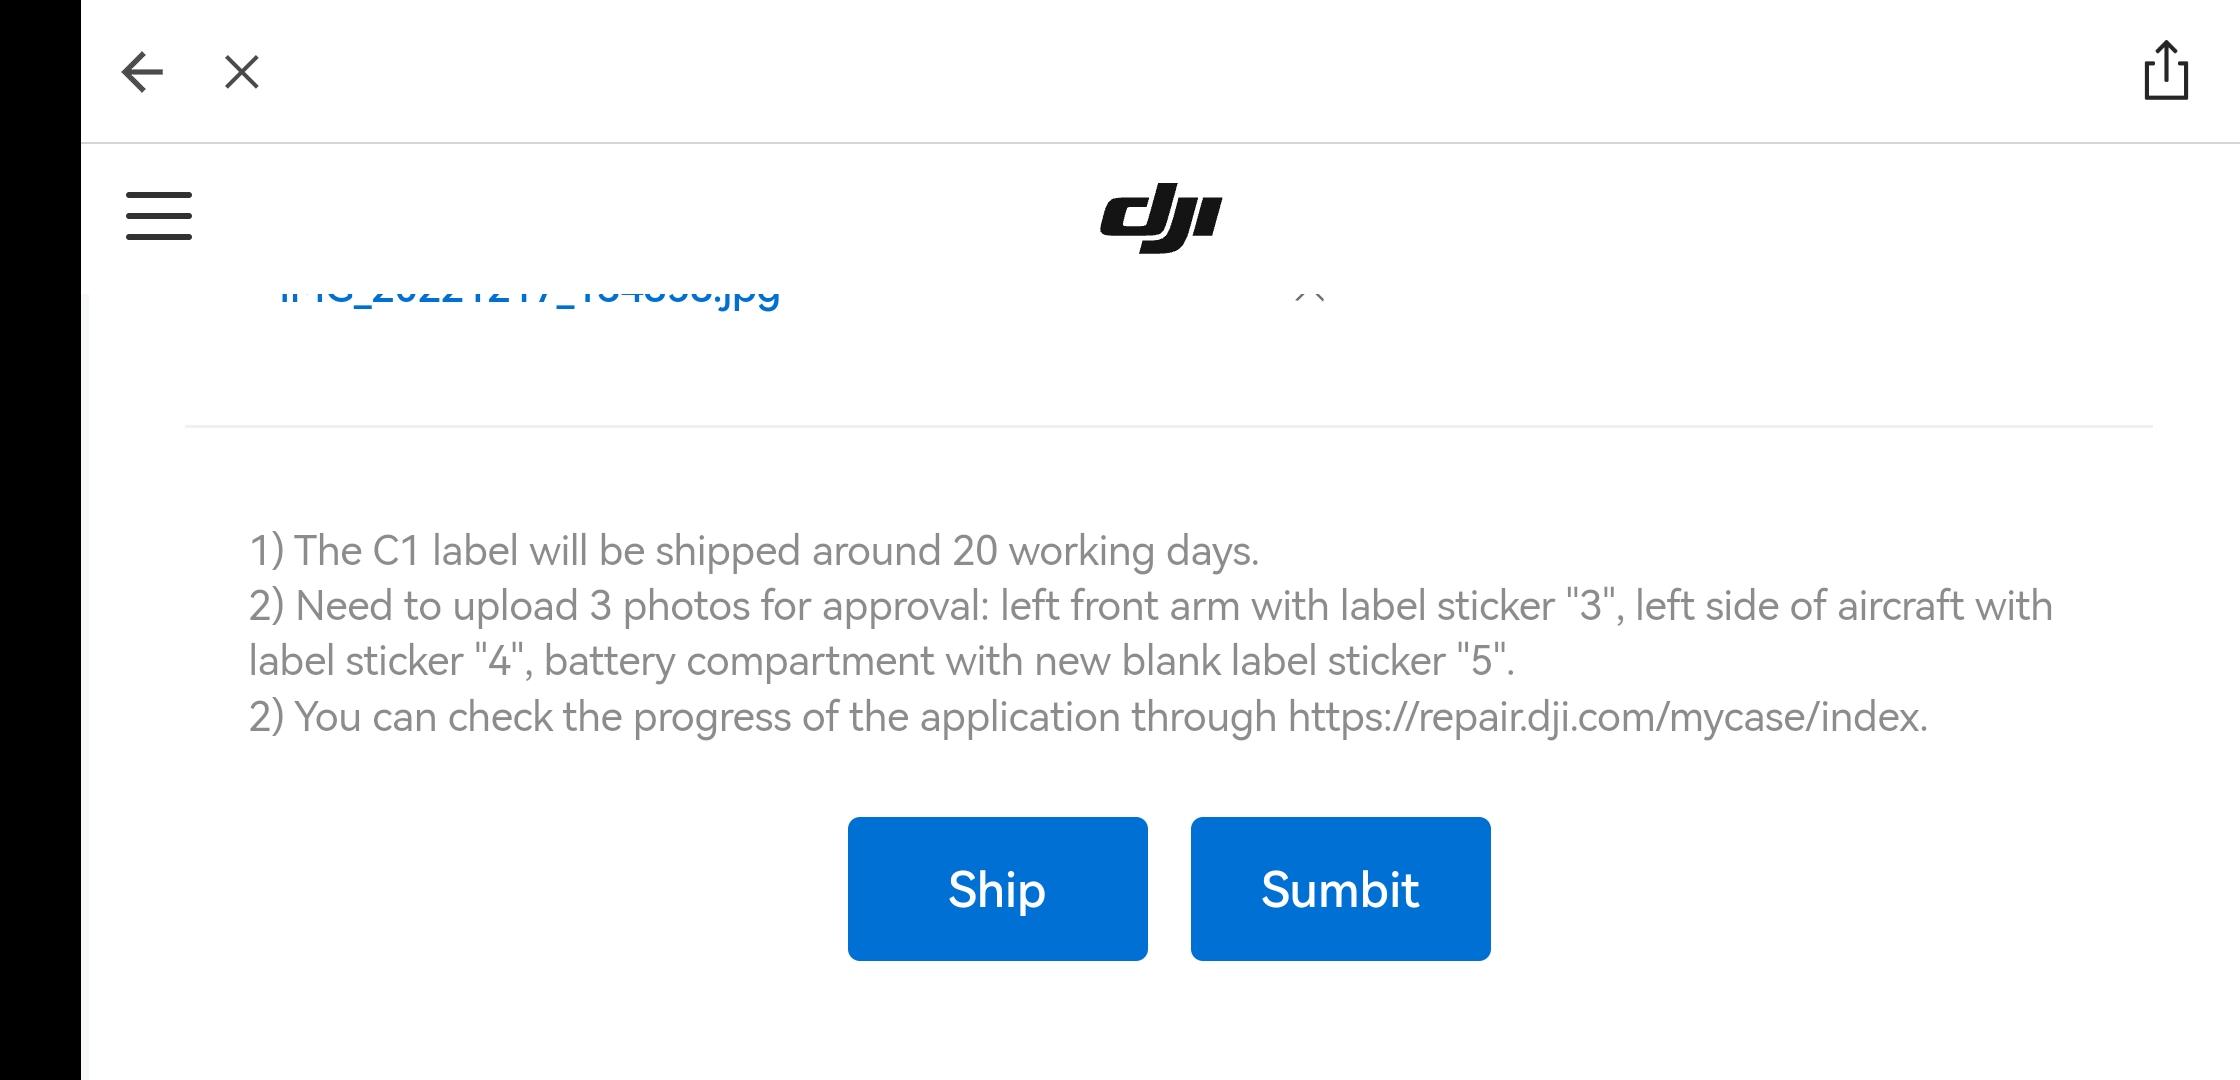
Task: Go back using the left arrow
Action: (x=142, y=72)
